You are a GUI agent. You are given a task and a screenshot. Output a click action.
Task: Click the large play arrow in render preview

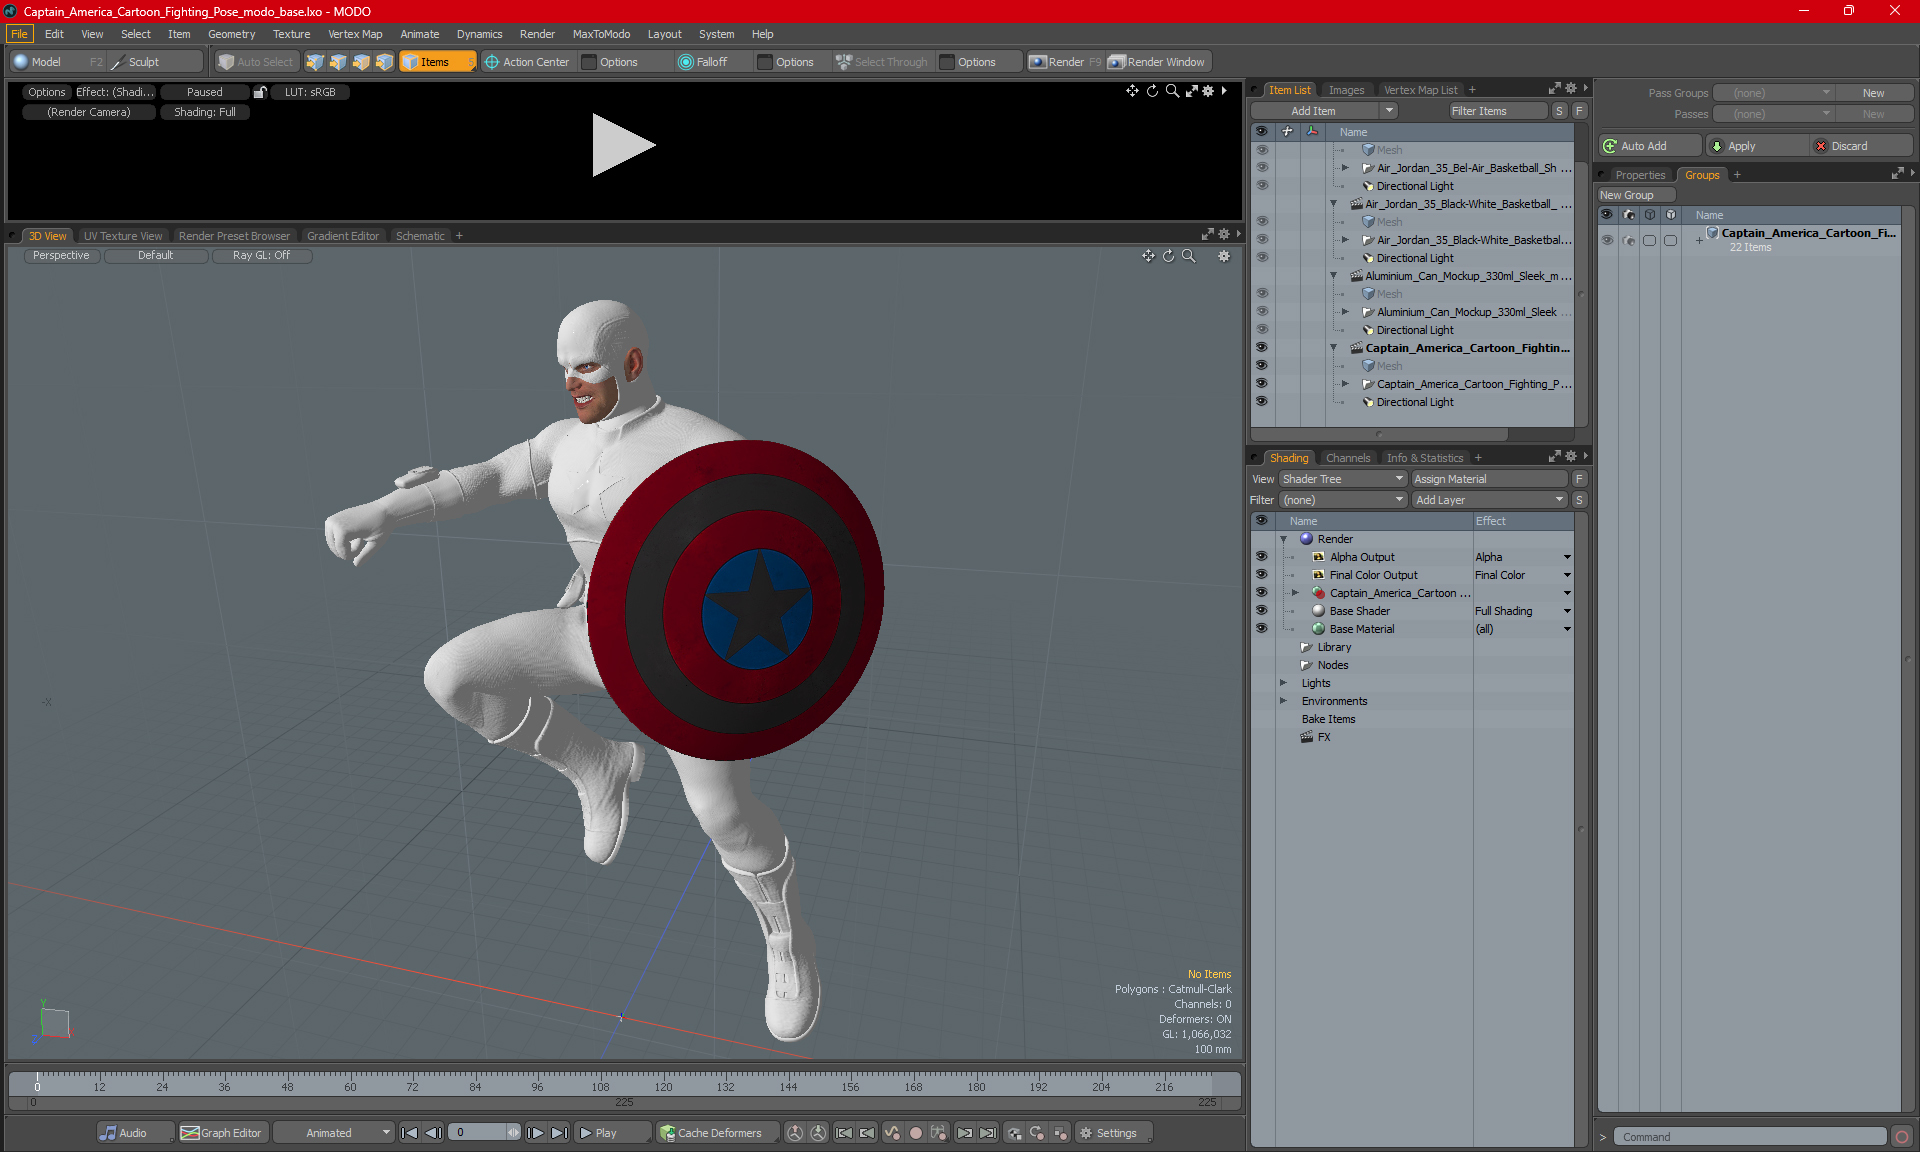point(623,145)
